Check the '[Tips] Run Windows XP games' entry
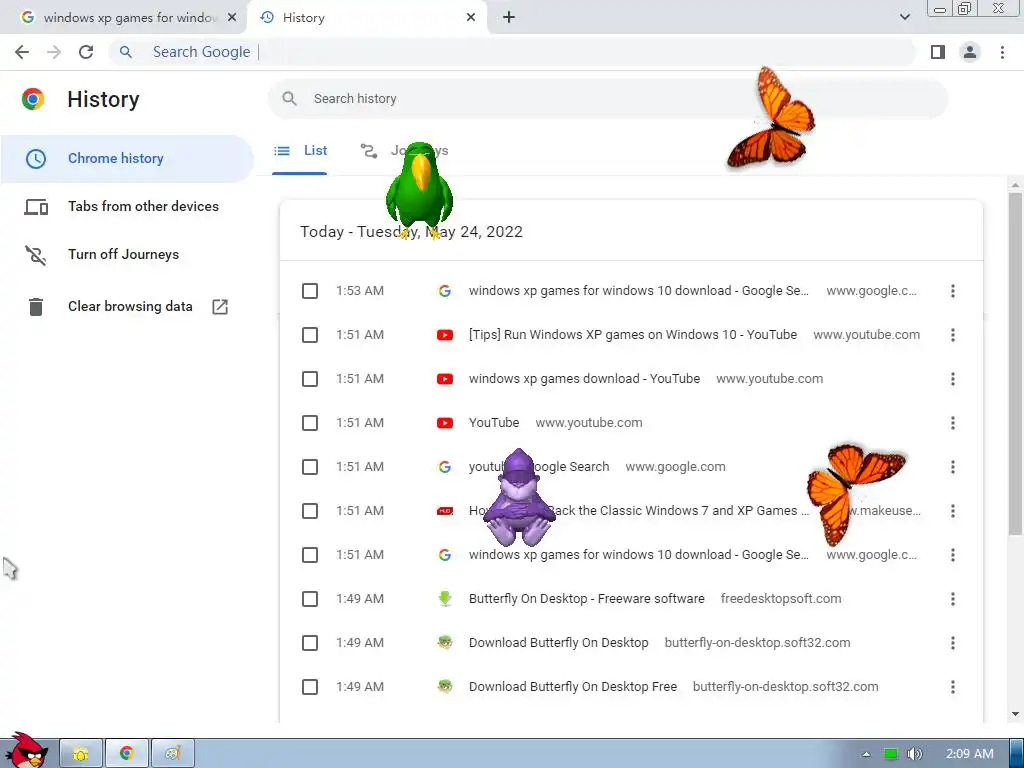The image size is (1024, 768). 310,335
